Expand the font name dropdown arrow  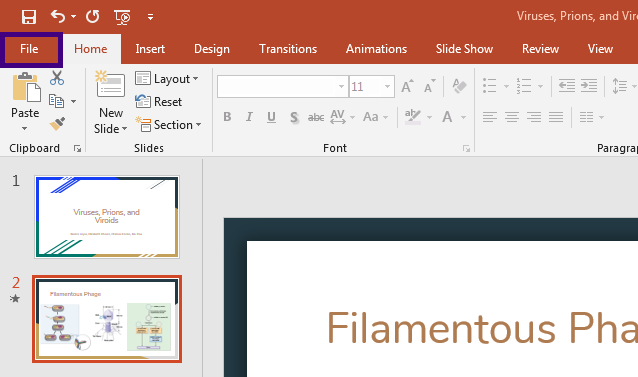coord(341,86)
